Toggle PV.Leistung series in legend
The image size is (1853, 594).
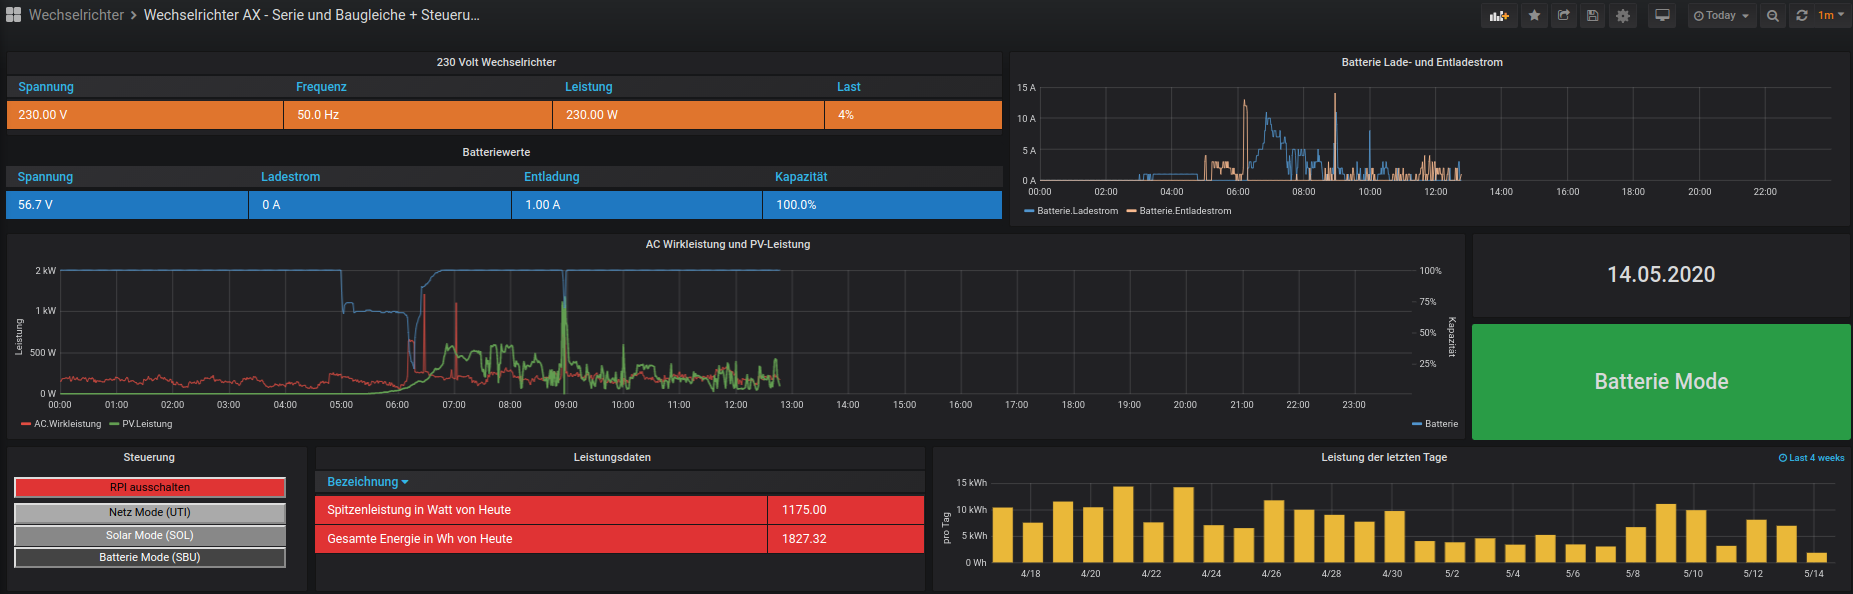tap(147, 424)
